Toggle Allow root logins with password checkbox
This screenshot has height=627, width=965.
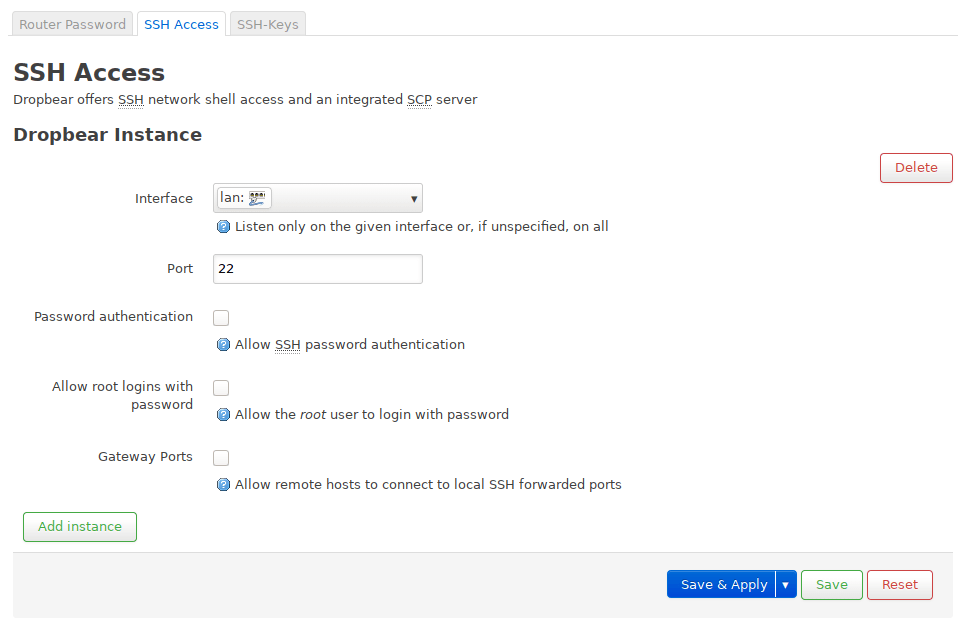[x=221, y=388]
